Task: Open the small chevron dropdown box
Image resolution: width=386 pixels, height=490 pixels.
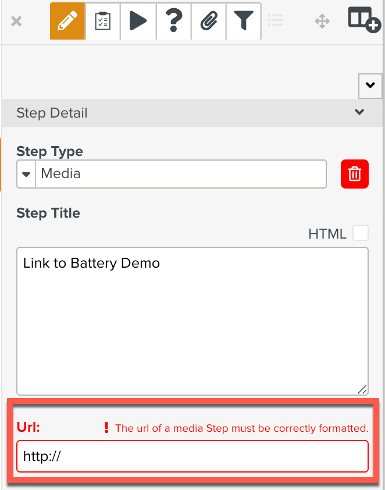Action: point(370,86)
